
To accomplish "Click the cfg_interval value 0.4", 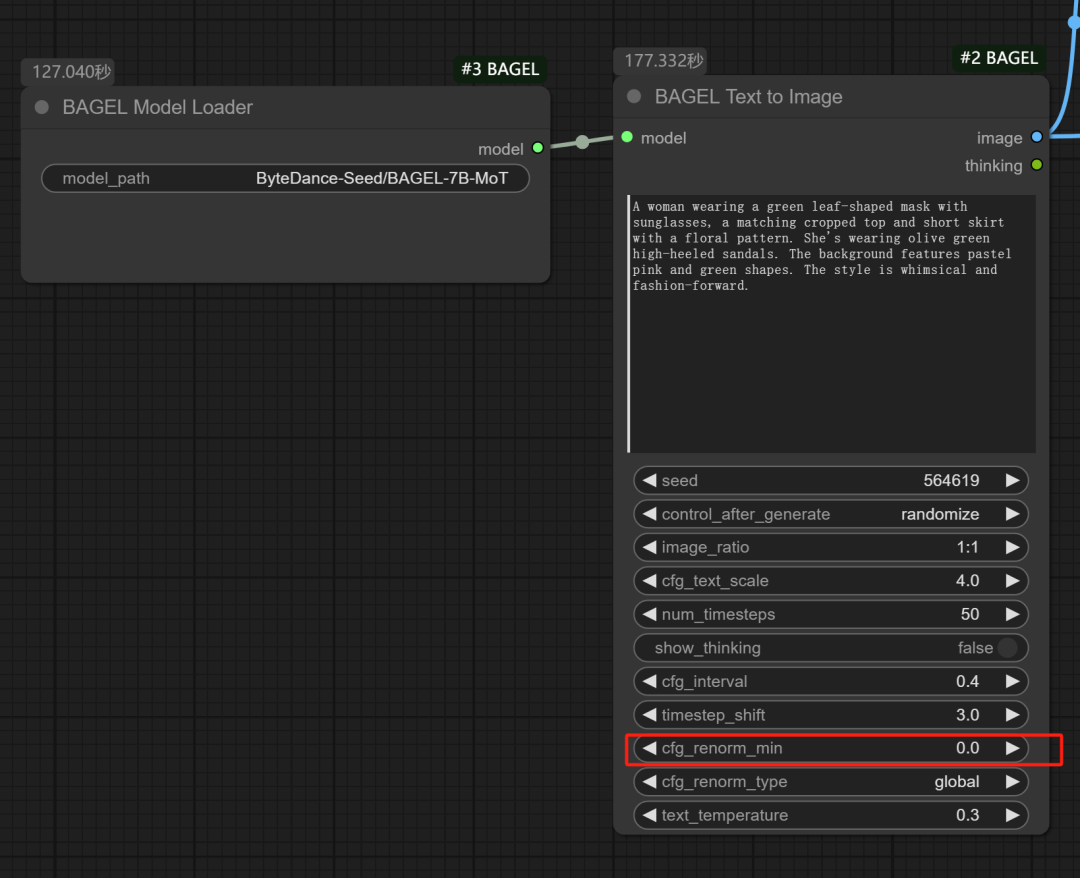I will pos(967,681).
